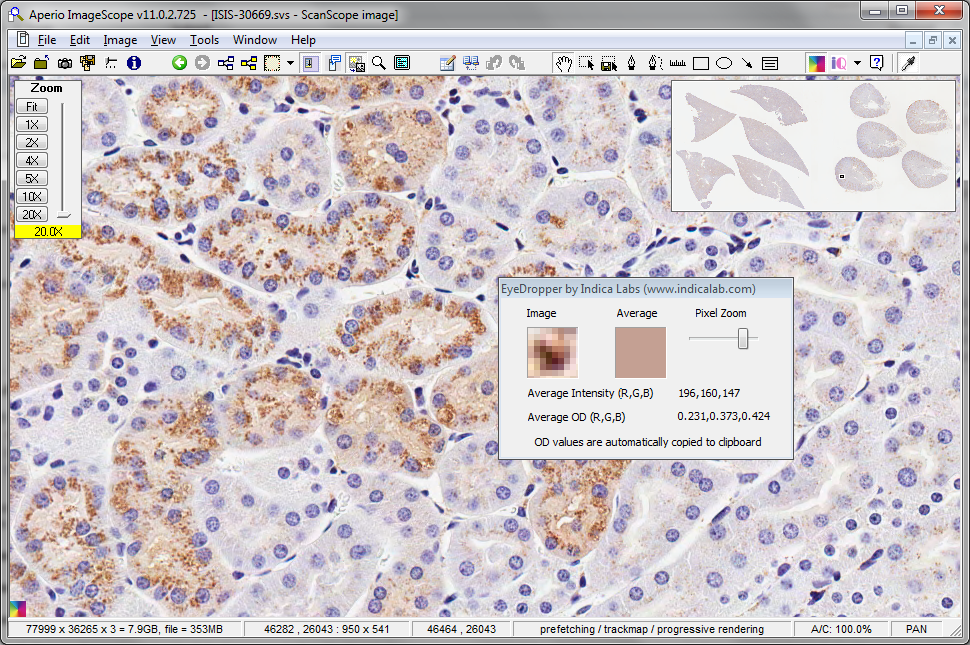
Task: Click the Close Image folder icon
Action: [x=41, y=62]
